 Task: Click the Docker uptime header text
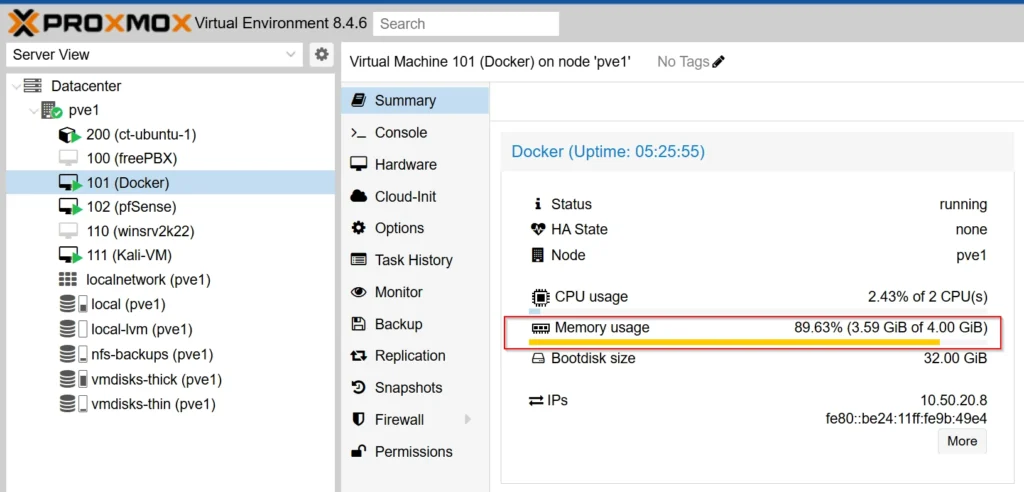(608, 152)
